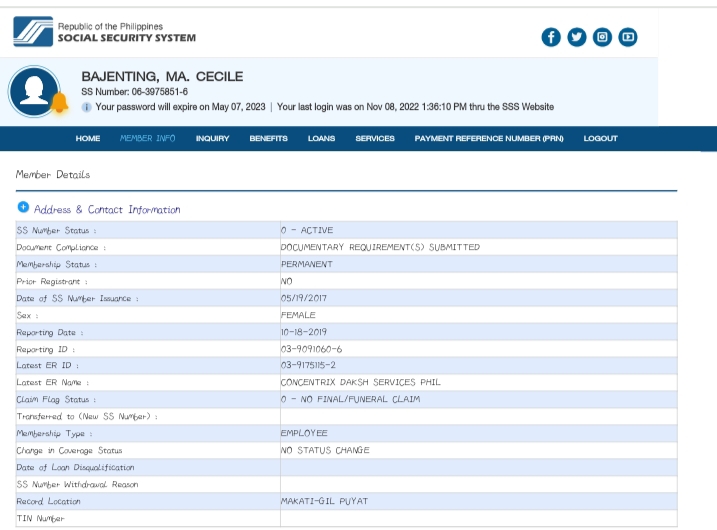This screenshot has height=530, width=717.
Task: Open the LOANS menu
Action: pyautogui.click(x=321, y=139)
